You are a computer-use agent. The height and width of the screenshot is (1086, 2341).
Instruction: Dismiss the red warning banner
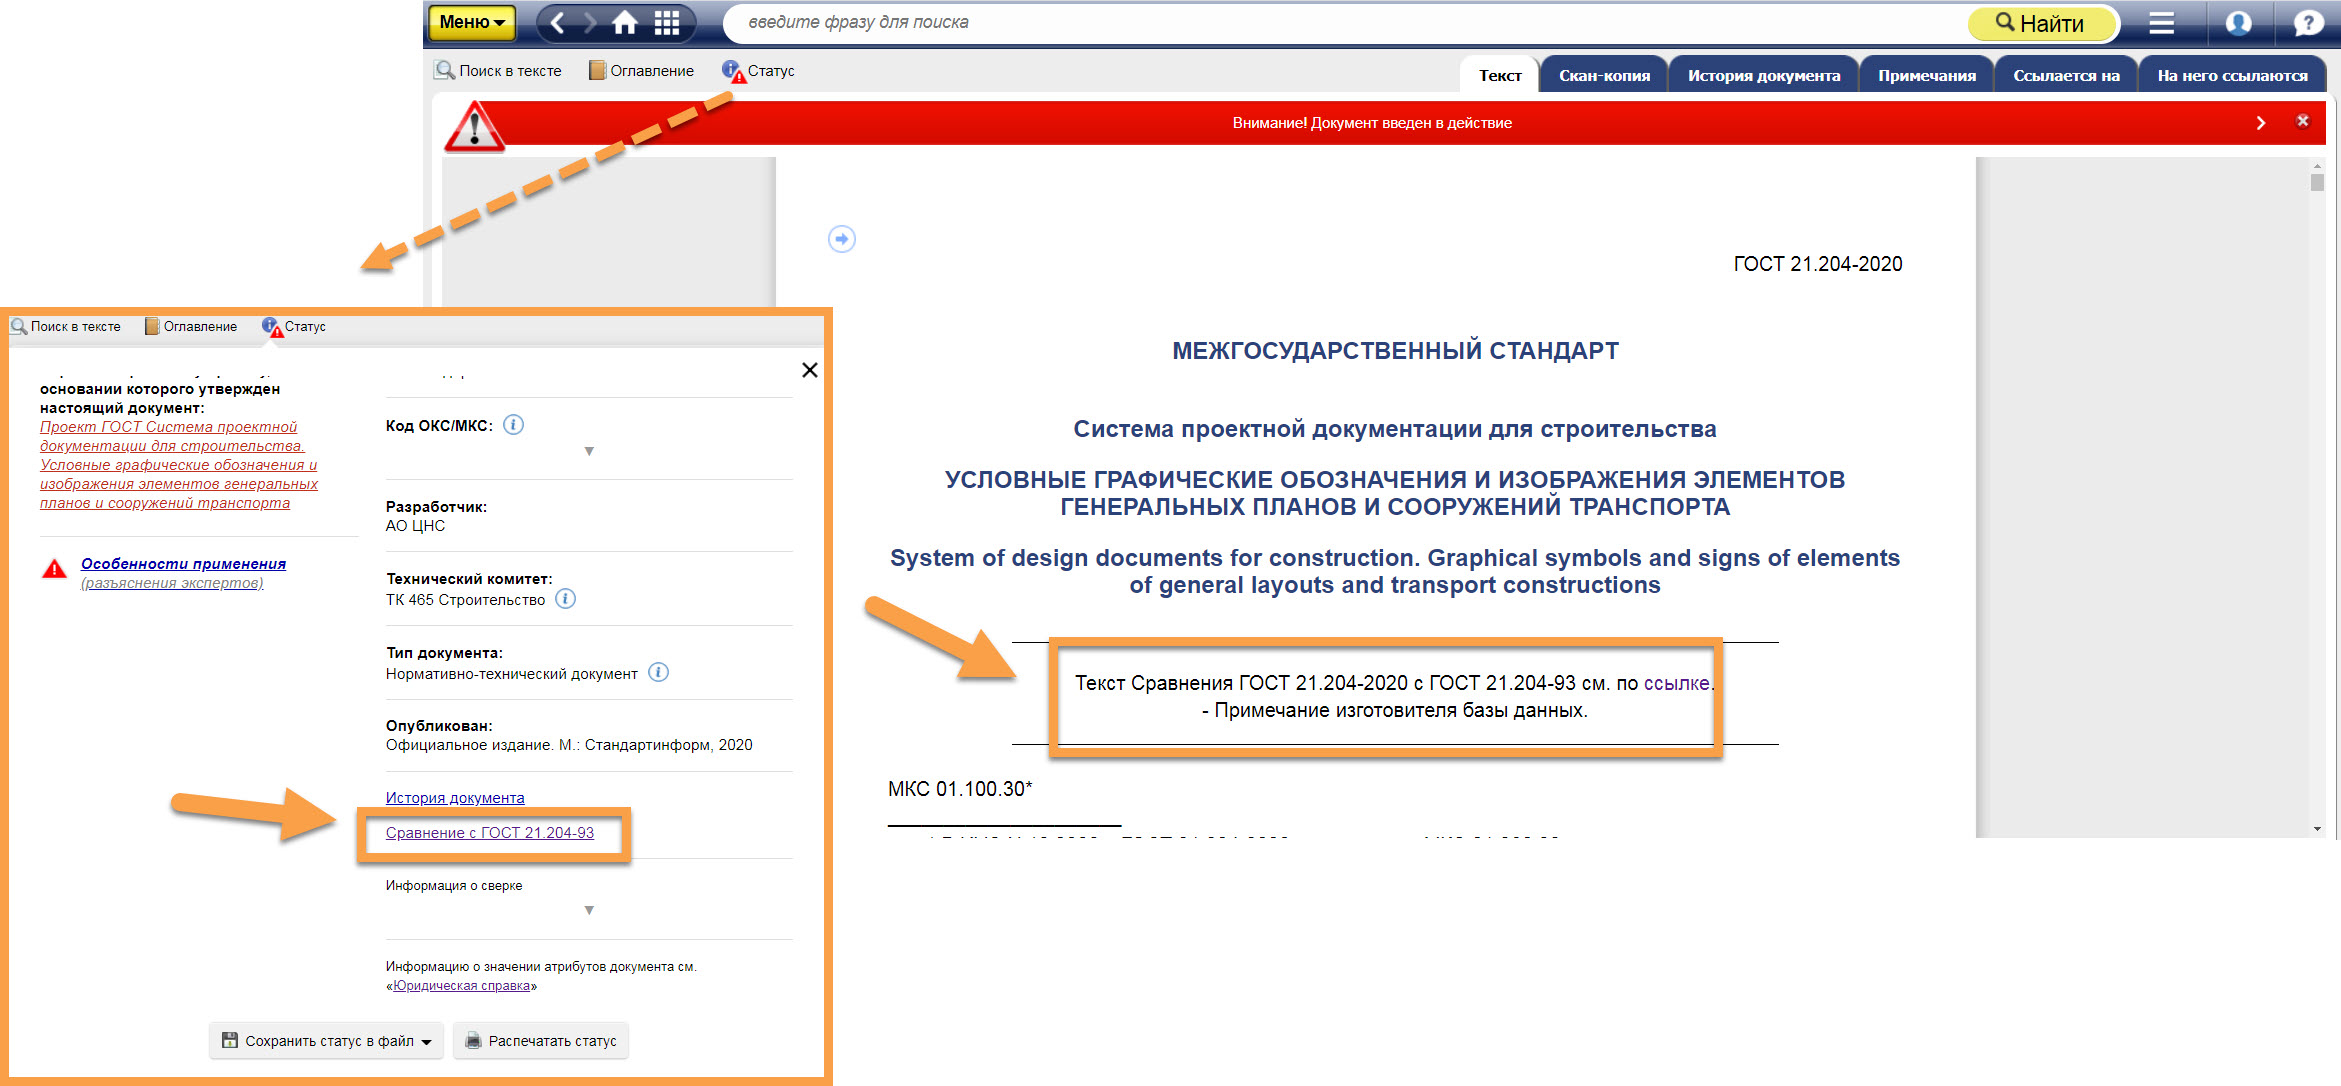(2302, 121)
